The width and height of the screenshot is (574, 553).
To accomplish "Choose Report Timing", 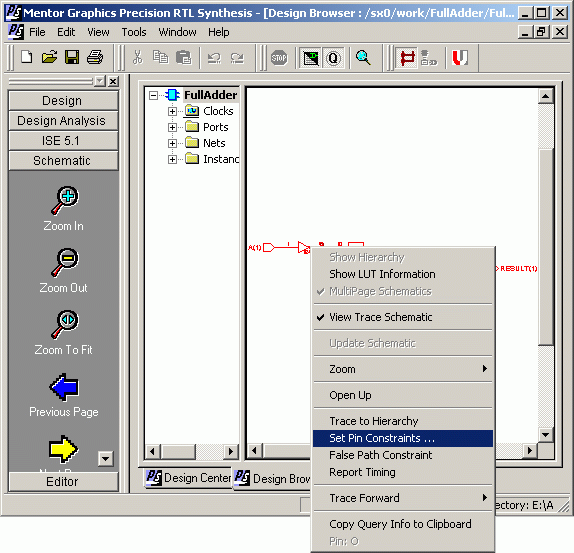I will [x=403, y=472].
